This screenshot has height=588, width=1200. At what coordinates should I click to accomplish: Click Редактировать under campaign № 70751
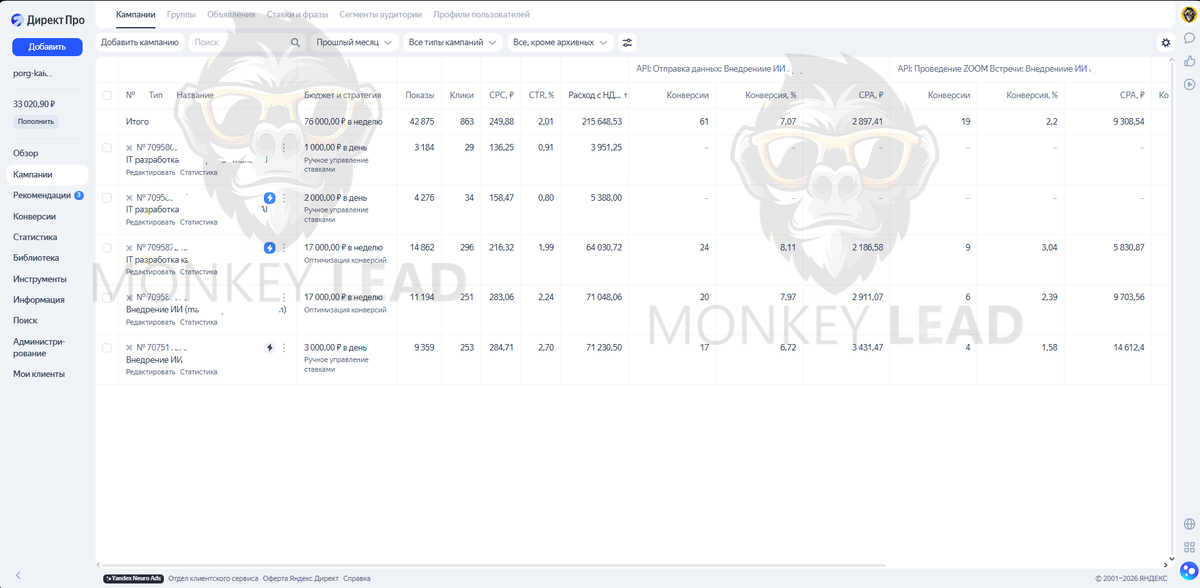tap(150, 372)
